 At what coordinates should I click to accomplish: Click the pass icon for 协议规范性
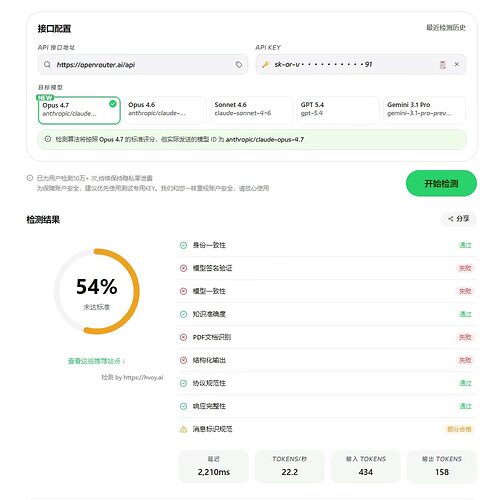coord(183,383)
